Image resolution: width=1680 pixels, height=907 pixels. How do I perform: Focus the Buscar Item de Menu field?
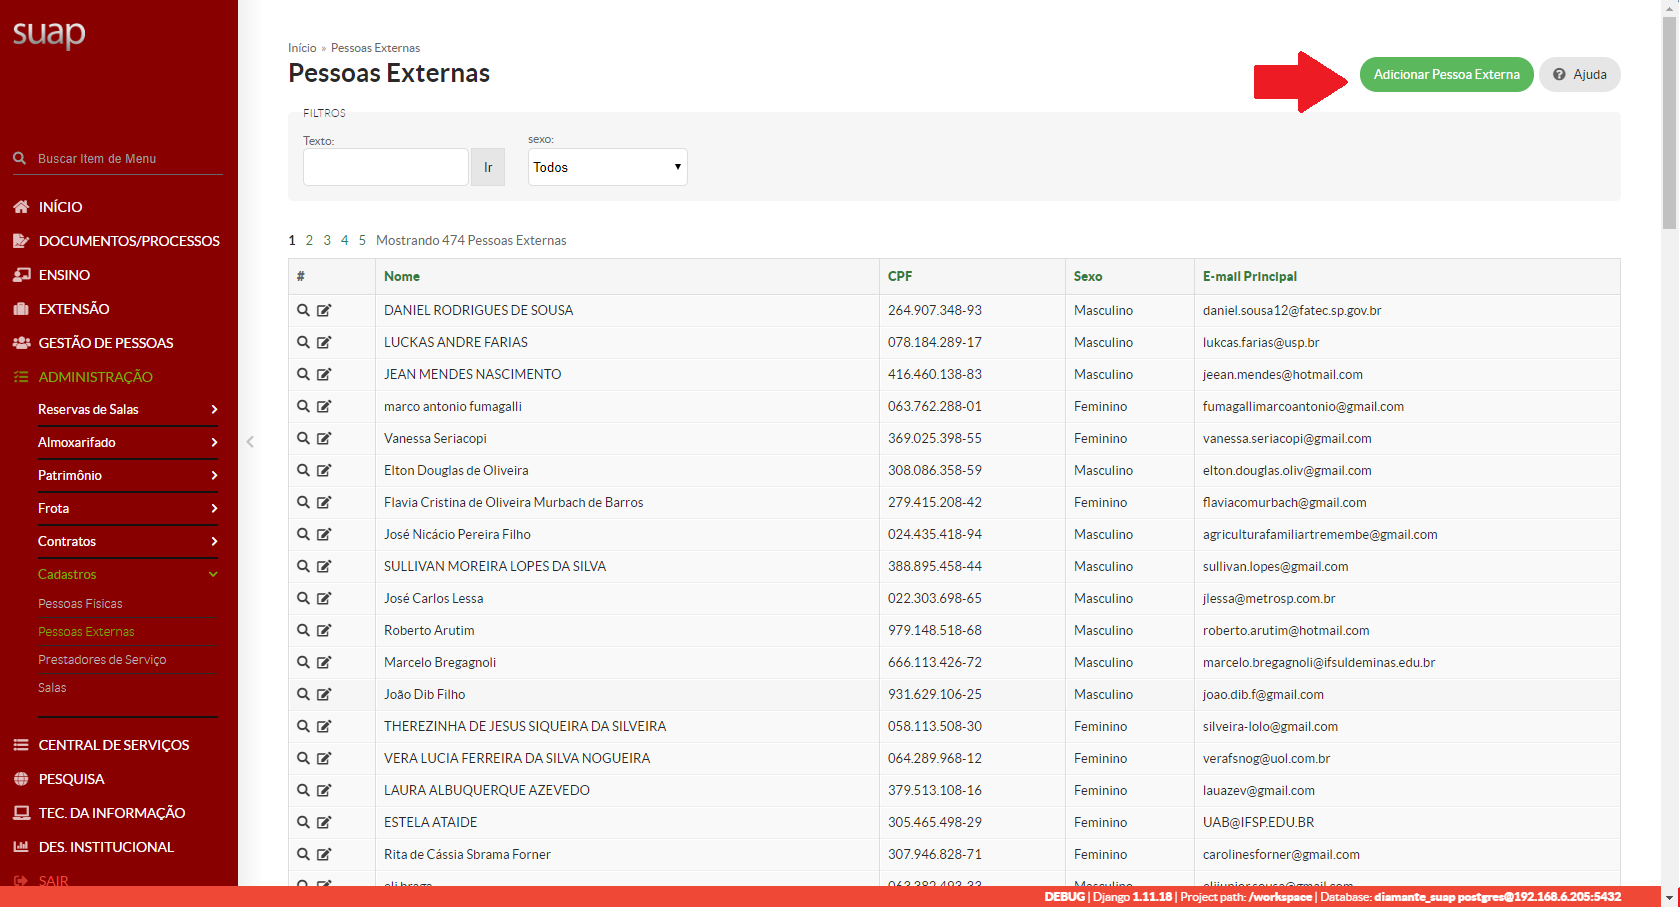click(128, 159)
